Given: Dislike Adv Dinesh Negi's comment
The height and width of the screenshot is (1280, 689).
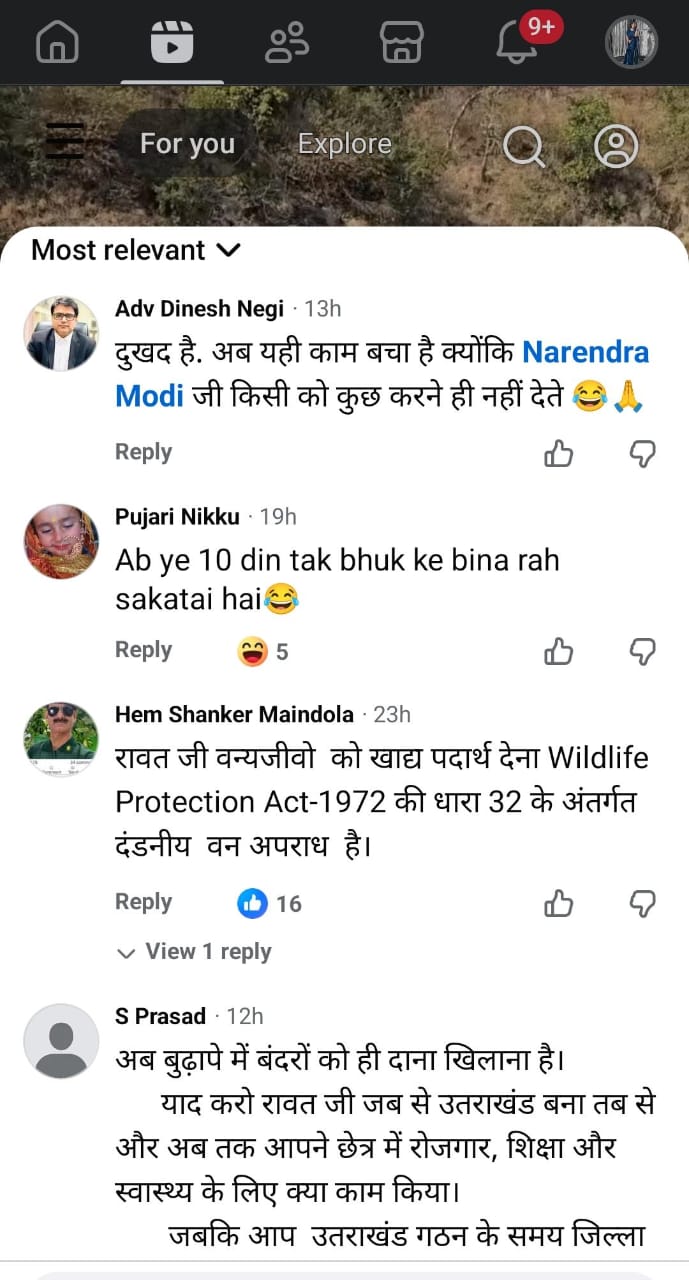Looking at the screenshot, I should click(642, 454).
